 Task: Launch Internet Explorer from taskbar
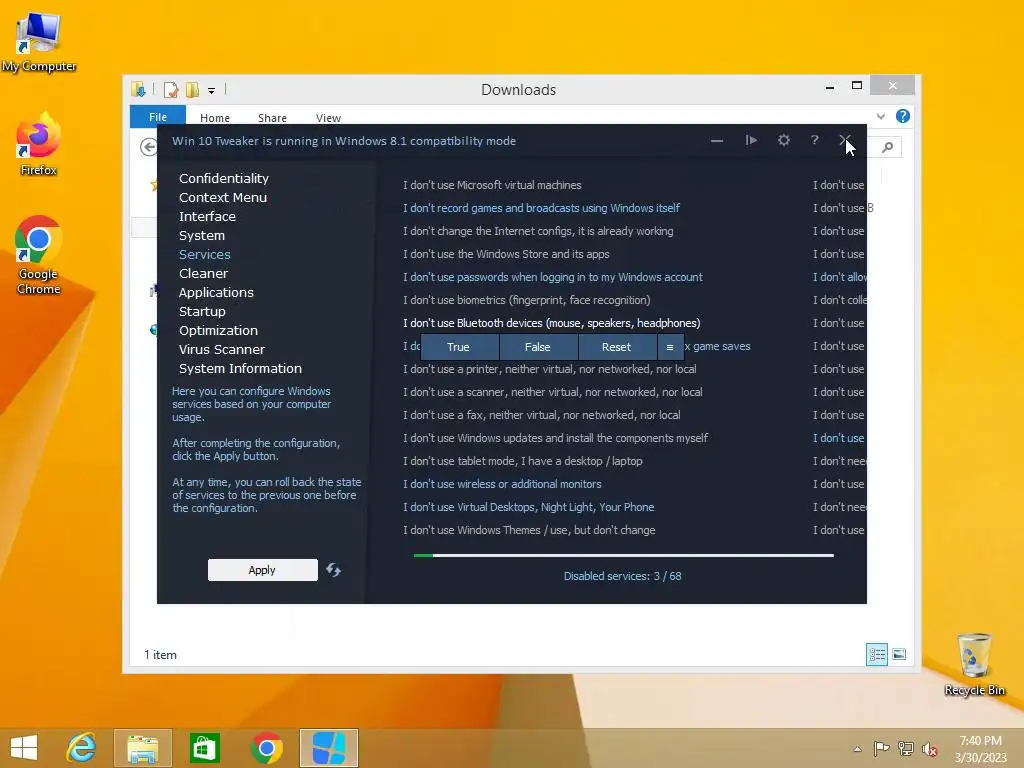tap(81, 748)
